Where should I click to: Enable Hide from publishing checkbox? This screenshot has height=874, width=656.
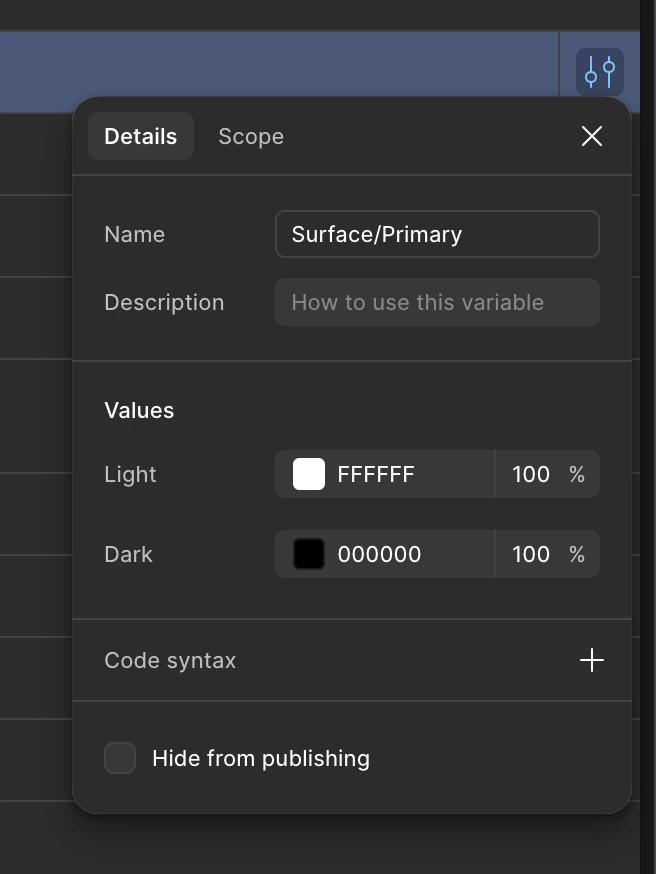[120, 758]
